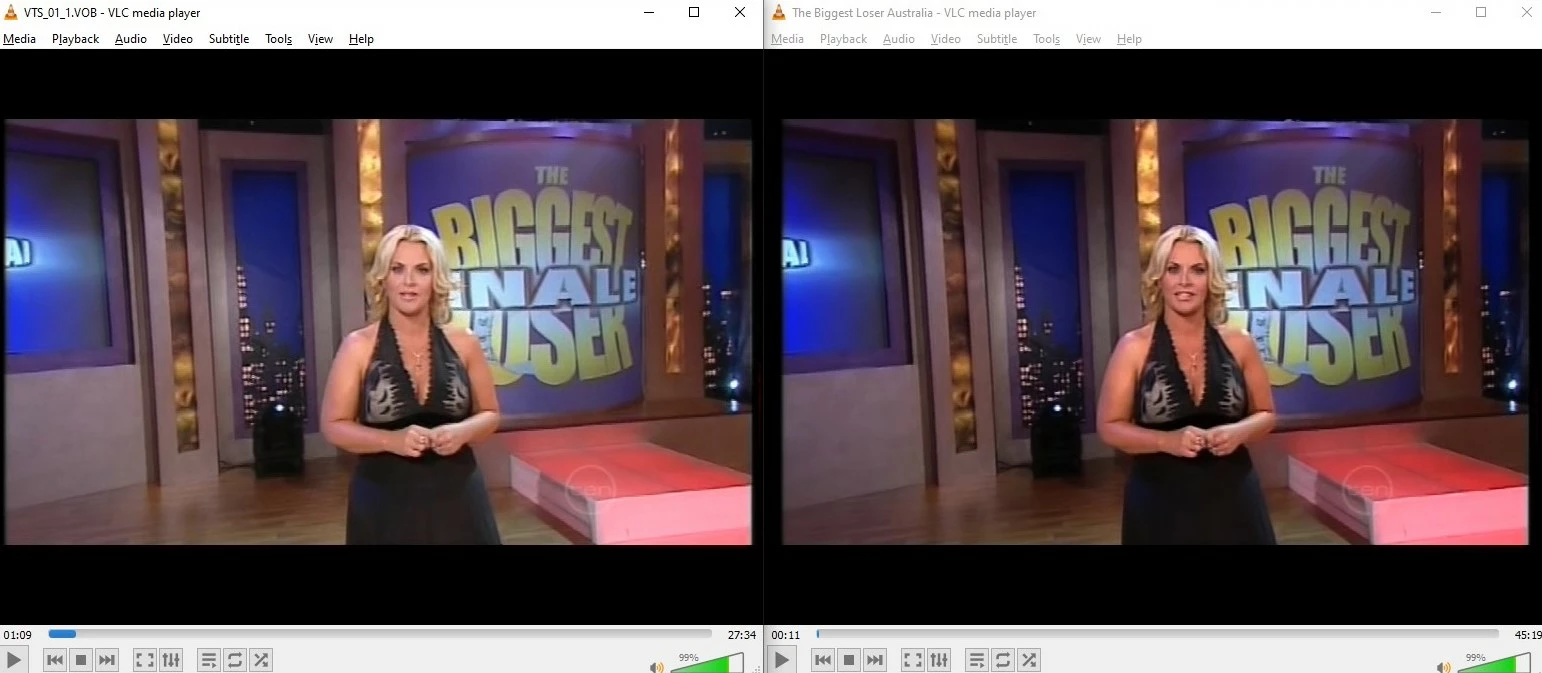Open View menu in Biggest Loser window
This screenshot has width=1542, height=673.
(x=1089, y=39)
